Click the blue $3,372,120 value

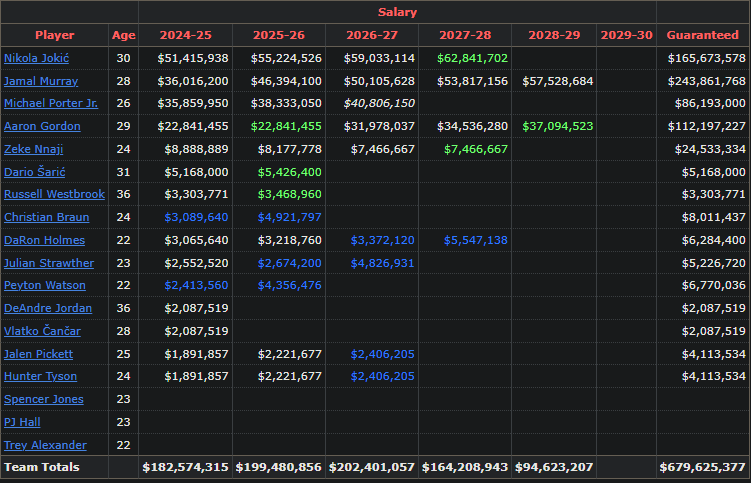pyautogui.click(x=383, y=240)
